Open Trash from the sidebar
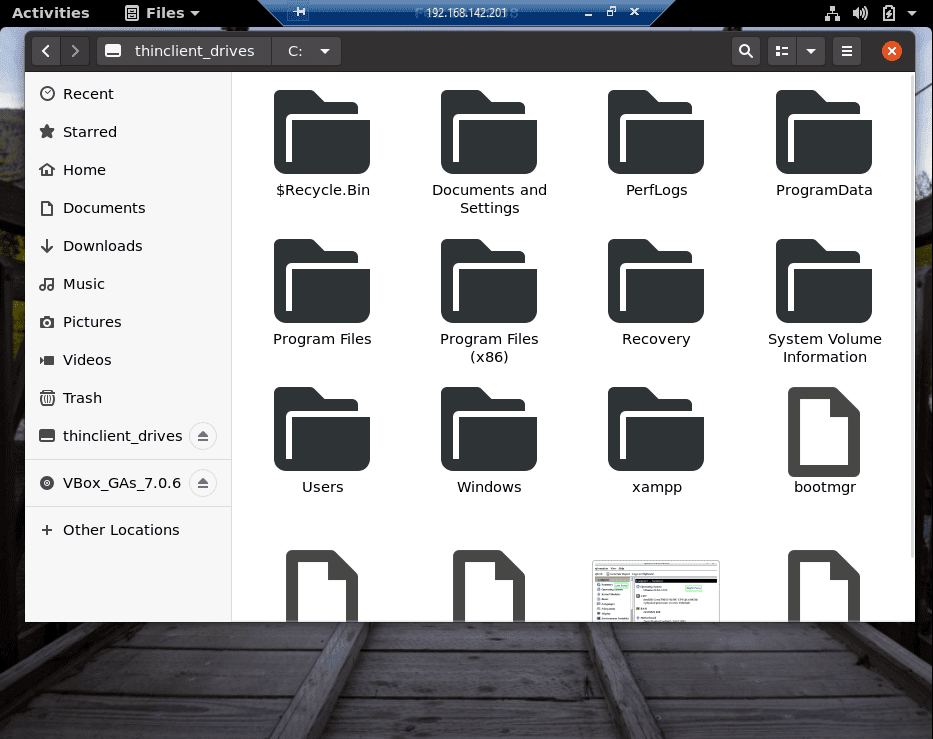This screenshot has height=739, width=933. (83, 397)
